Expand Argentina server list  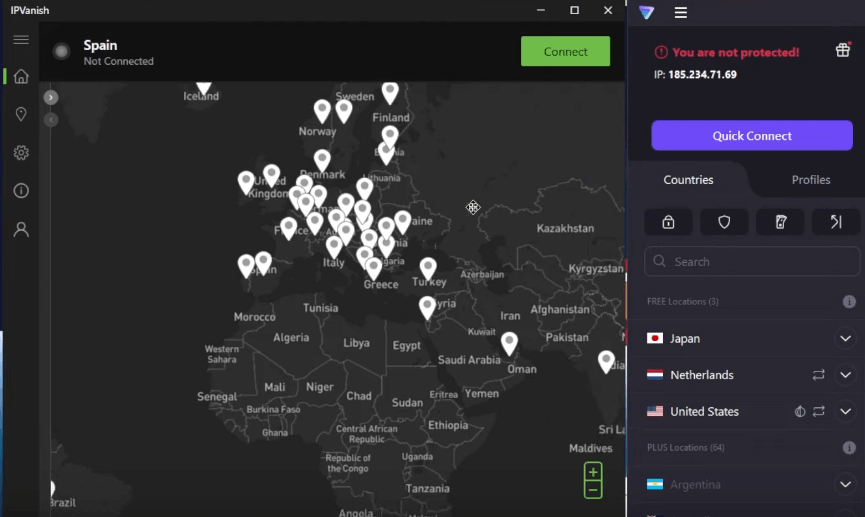[846, 484]
